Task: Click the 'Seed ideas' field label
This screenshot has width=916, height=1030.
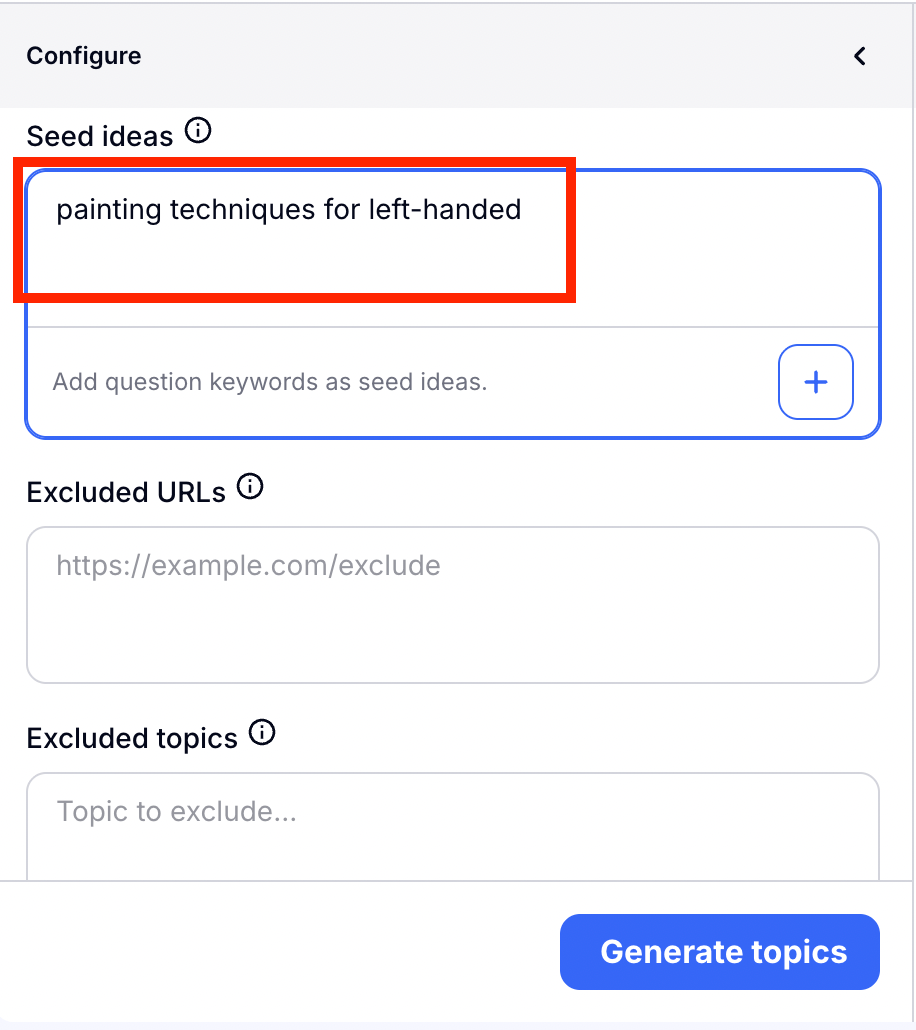Action: tap(100, 136)
